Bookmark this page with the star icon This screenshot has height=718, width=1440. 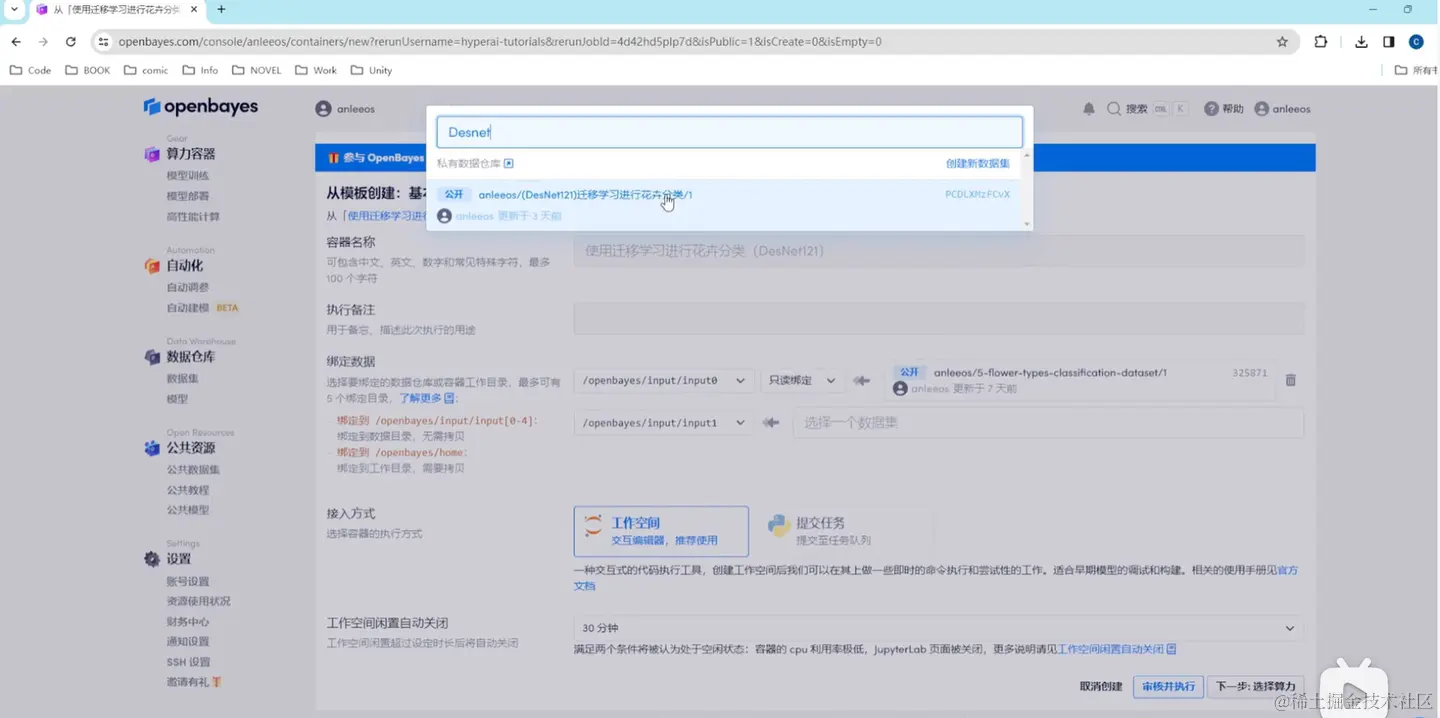[1282, 42]
